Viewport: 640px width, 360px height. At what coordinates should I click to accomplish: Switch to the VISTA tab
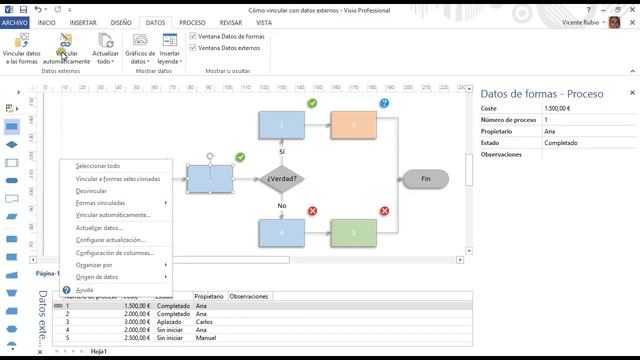click(x=264, y=23)
